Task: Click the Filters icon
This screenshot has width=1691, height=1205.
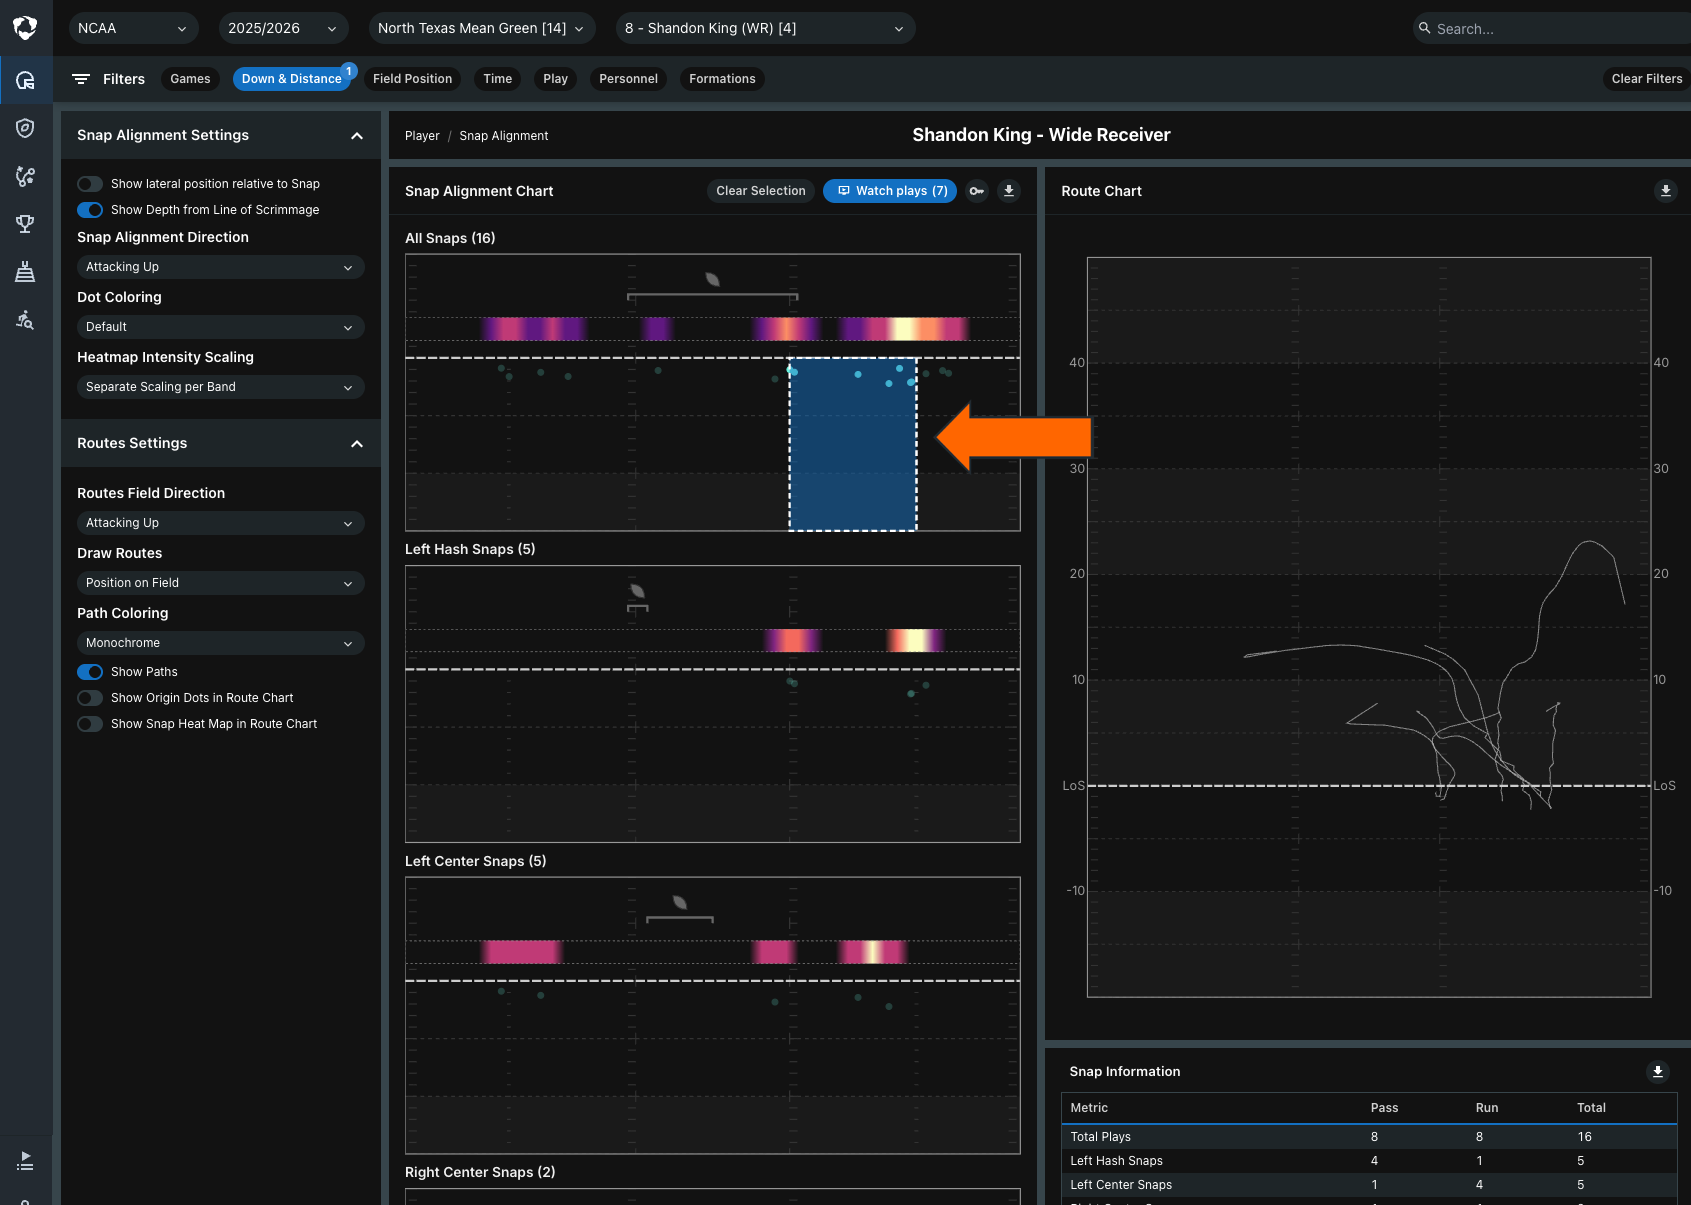Action: pyautogui.click(x=81, y=79)
